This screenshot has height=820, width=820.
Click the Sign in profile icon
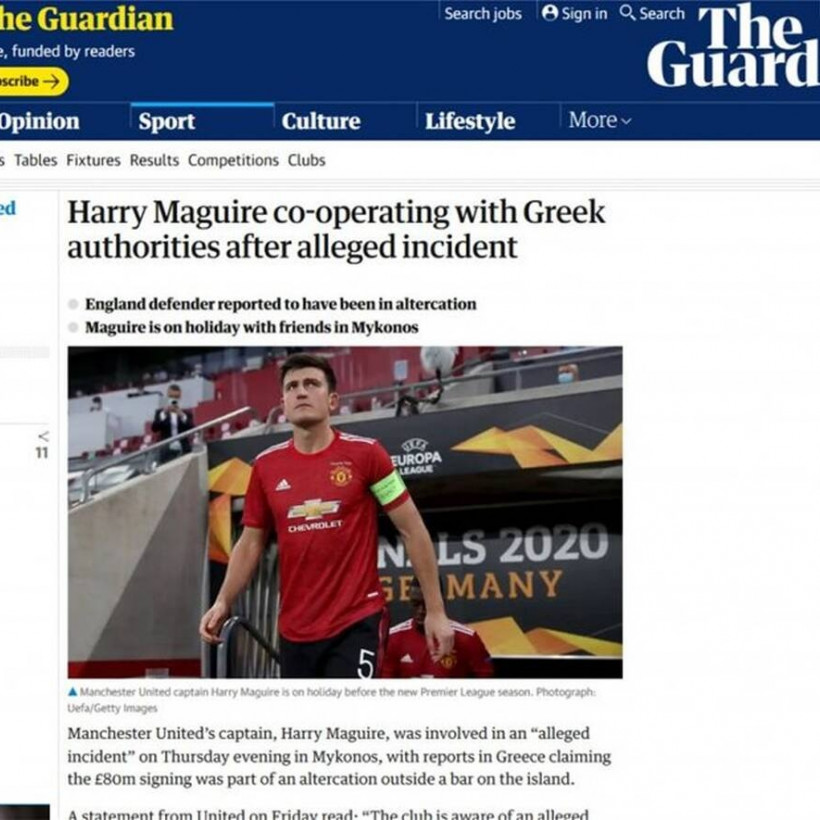point(550,13)
